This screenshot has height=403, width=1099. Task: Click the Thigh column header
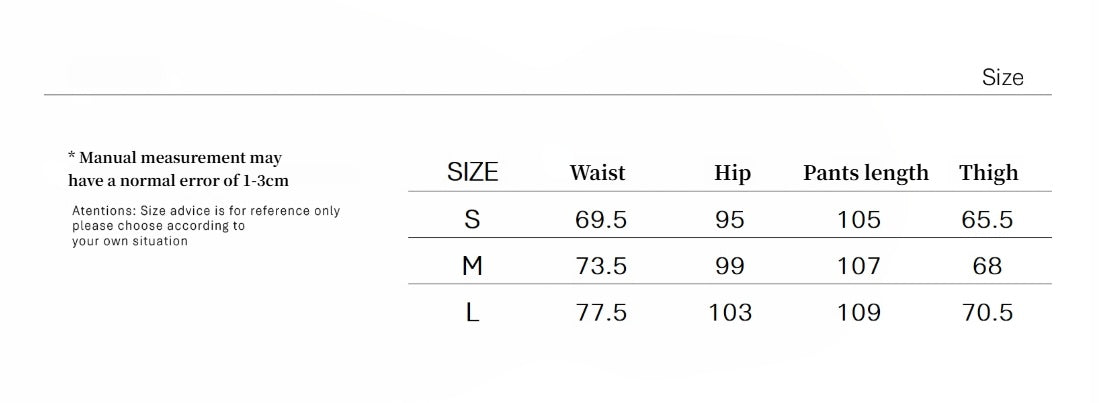(x=988, y=173)
